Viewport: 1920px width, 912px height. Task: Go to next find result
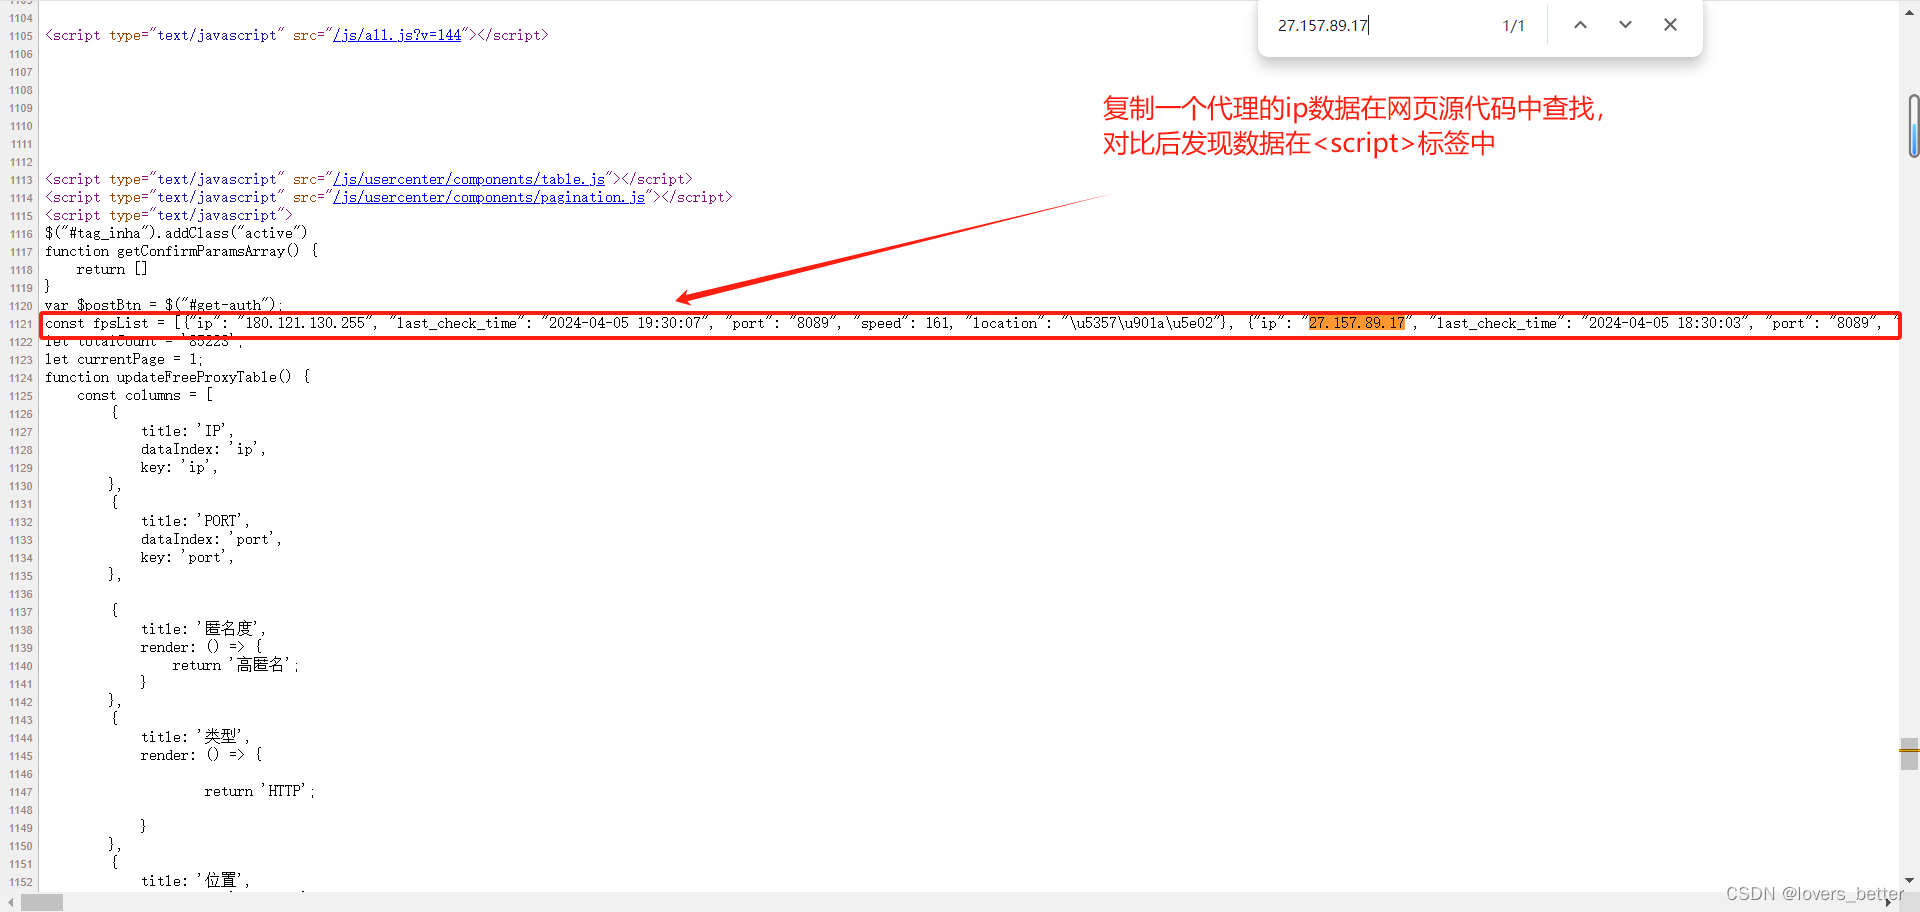click(x=1625, y=25)
